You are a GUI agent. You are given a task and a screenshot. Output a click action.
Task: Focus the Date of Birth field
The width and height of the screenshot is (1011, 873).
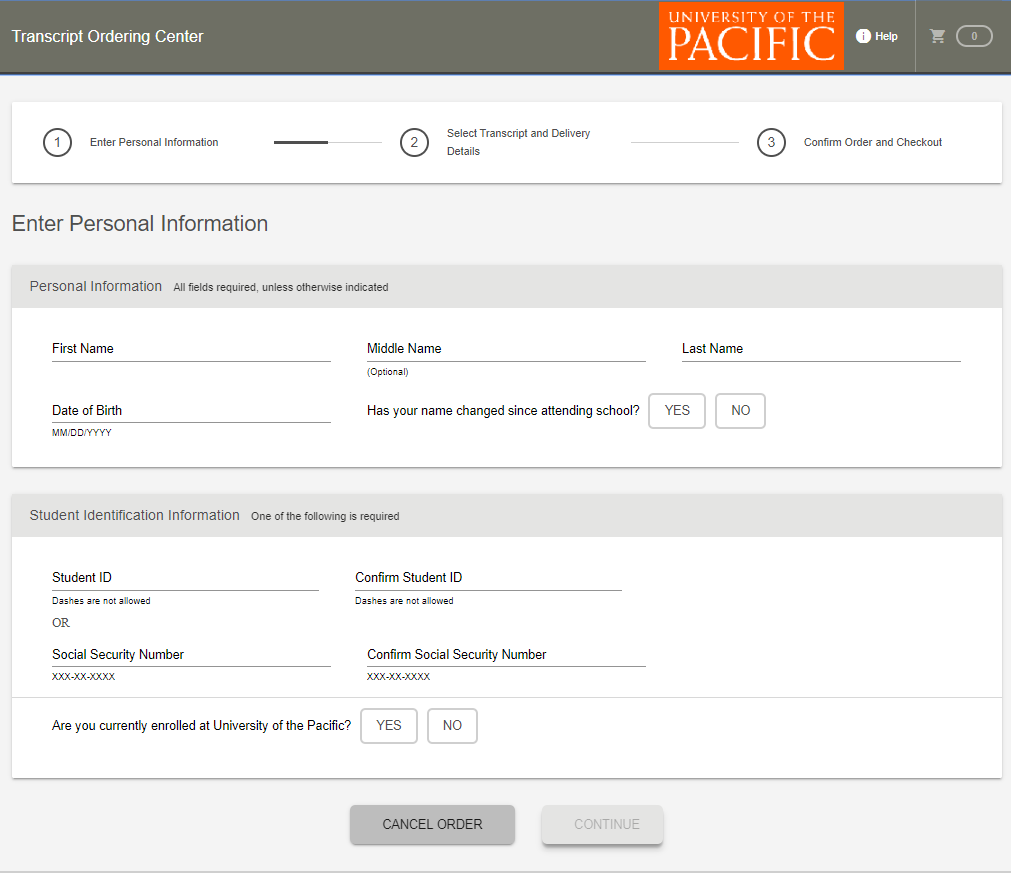pyautogui.click(x=191, y=411)
